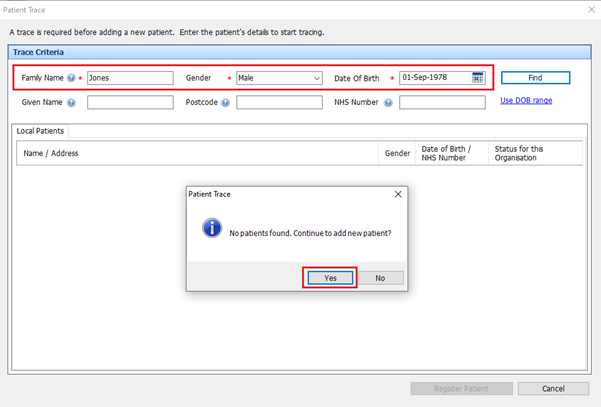Click the Name / Address column header
The image size is (601, 407).
pyautogui.click(x=51, y=153)
